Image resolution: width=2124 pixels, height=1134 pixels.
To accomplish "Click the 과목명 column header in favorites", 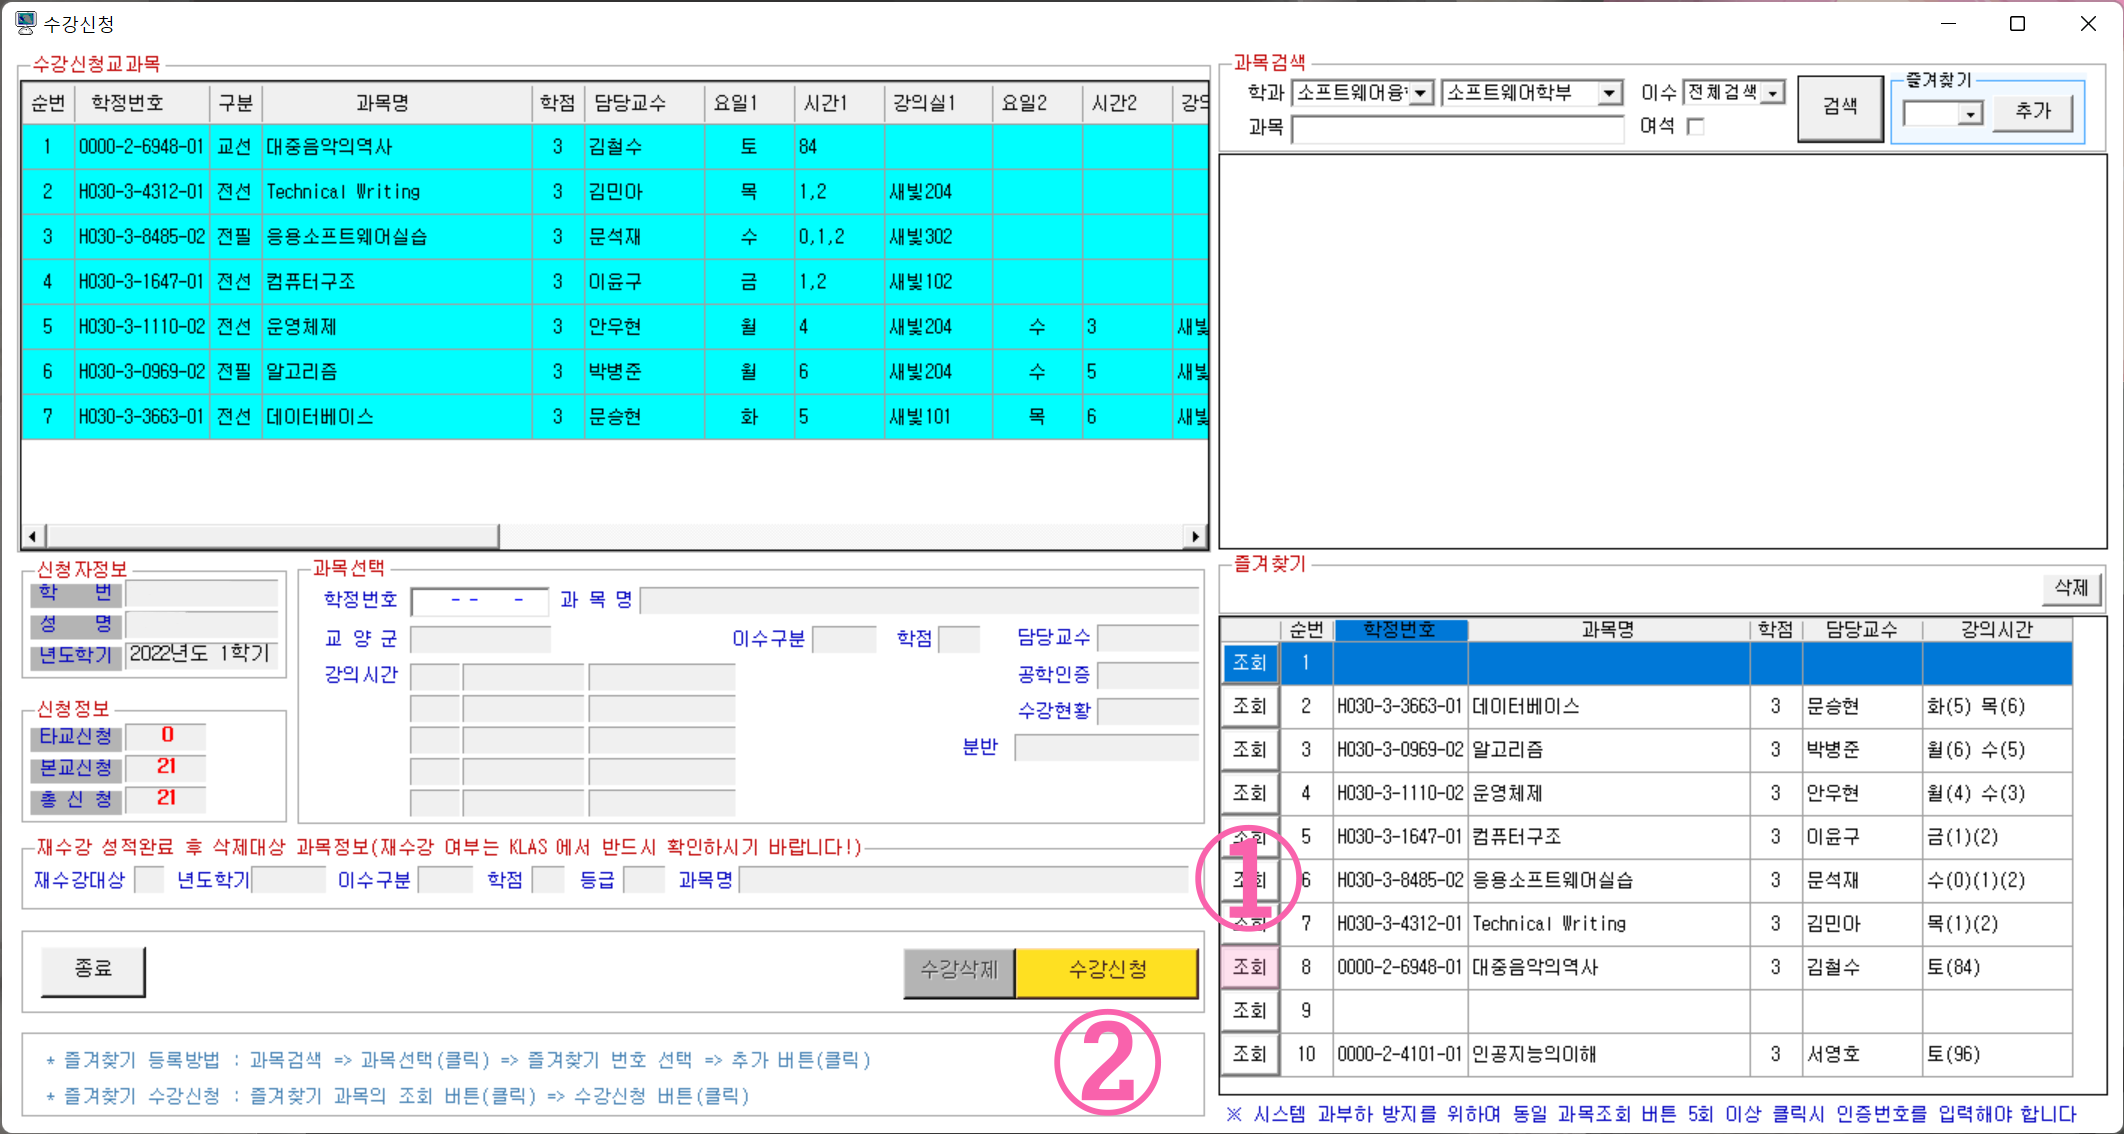I will [x=1608, y=629].
